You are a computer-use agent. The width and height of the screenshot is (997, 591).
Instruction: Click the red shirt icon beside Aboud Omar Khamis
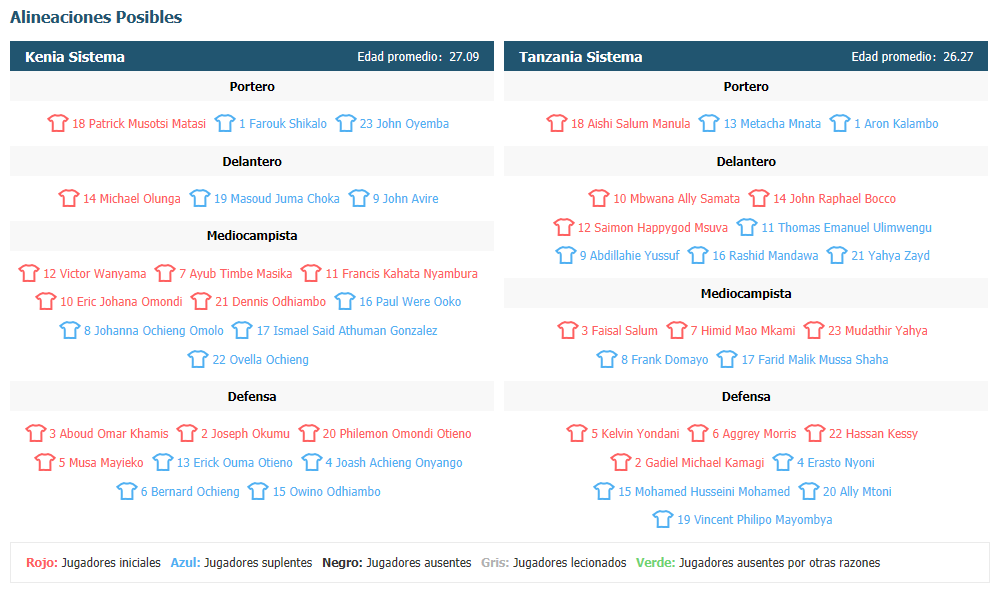coord(36,433)
